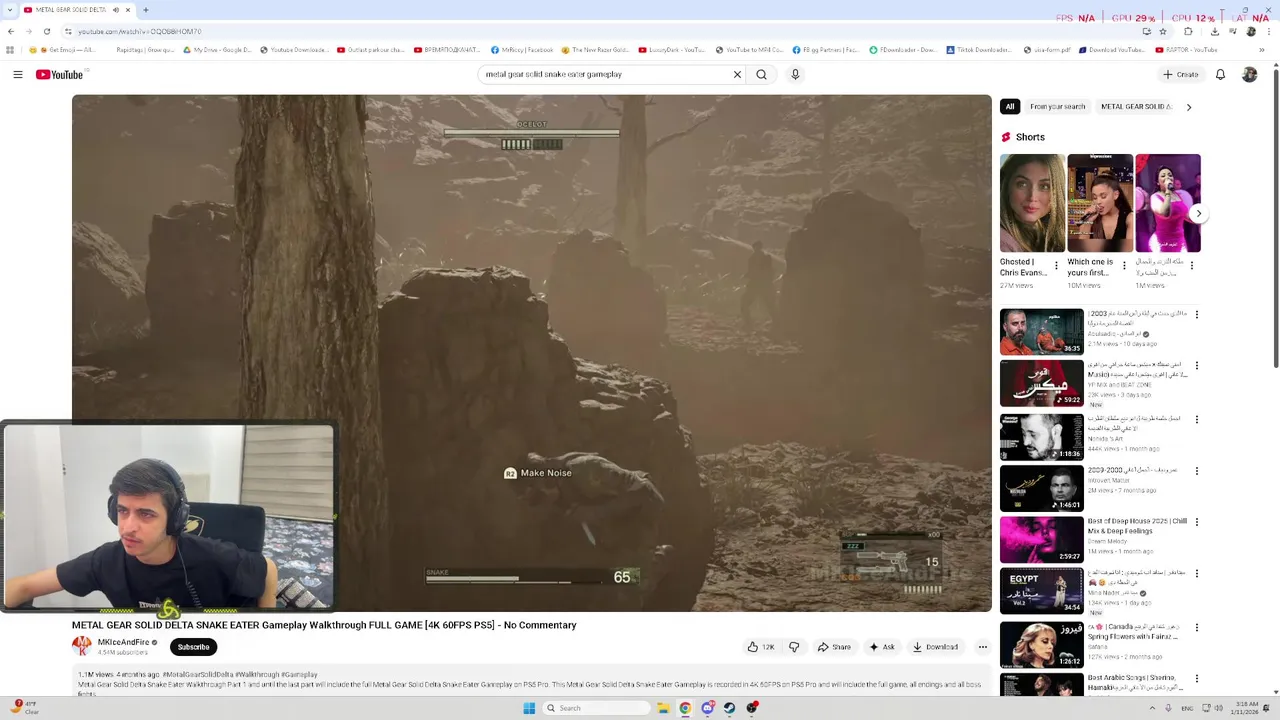Open the My Drive Google bookmark

pyautogui.click(x=217, y=50)
